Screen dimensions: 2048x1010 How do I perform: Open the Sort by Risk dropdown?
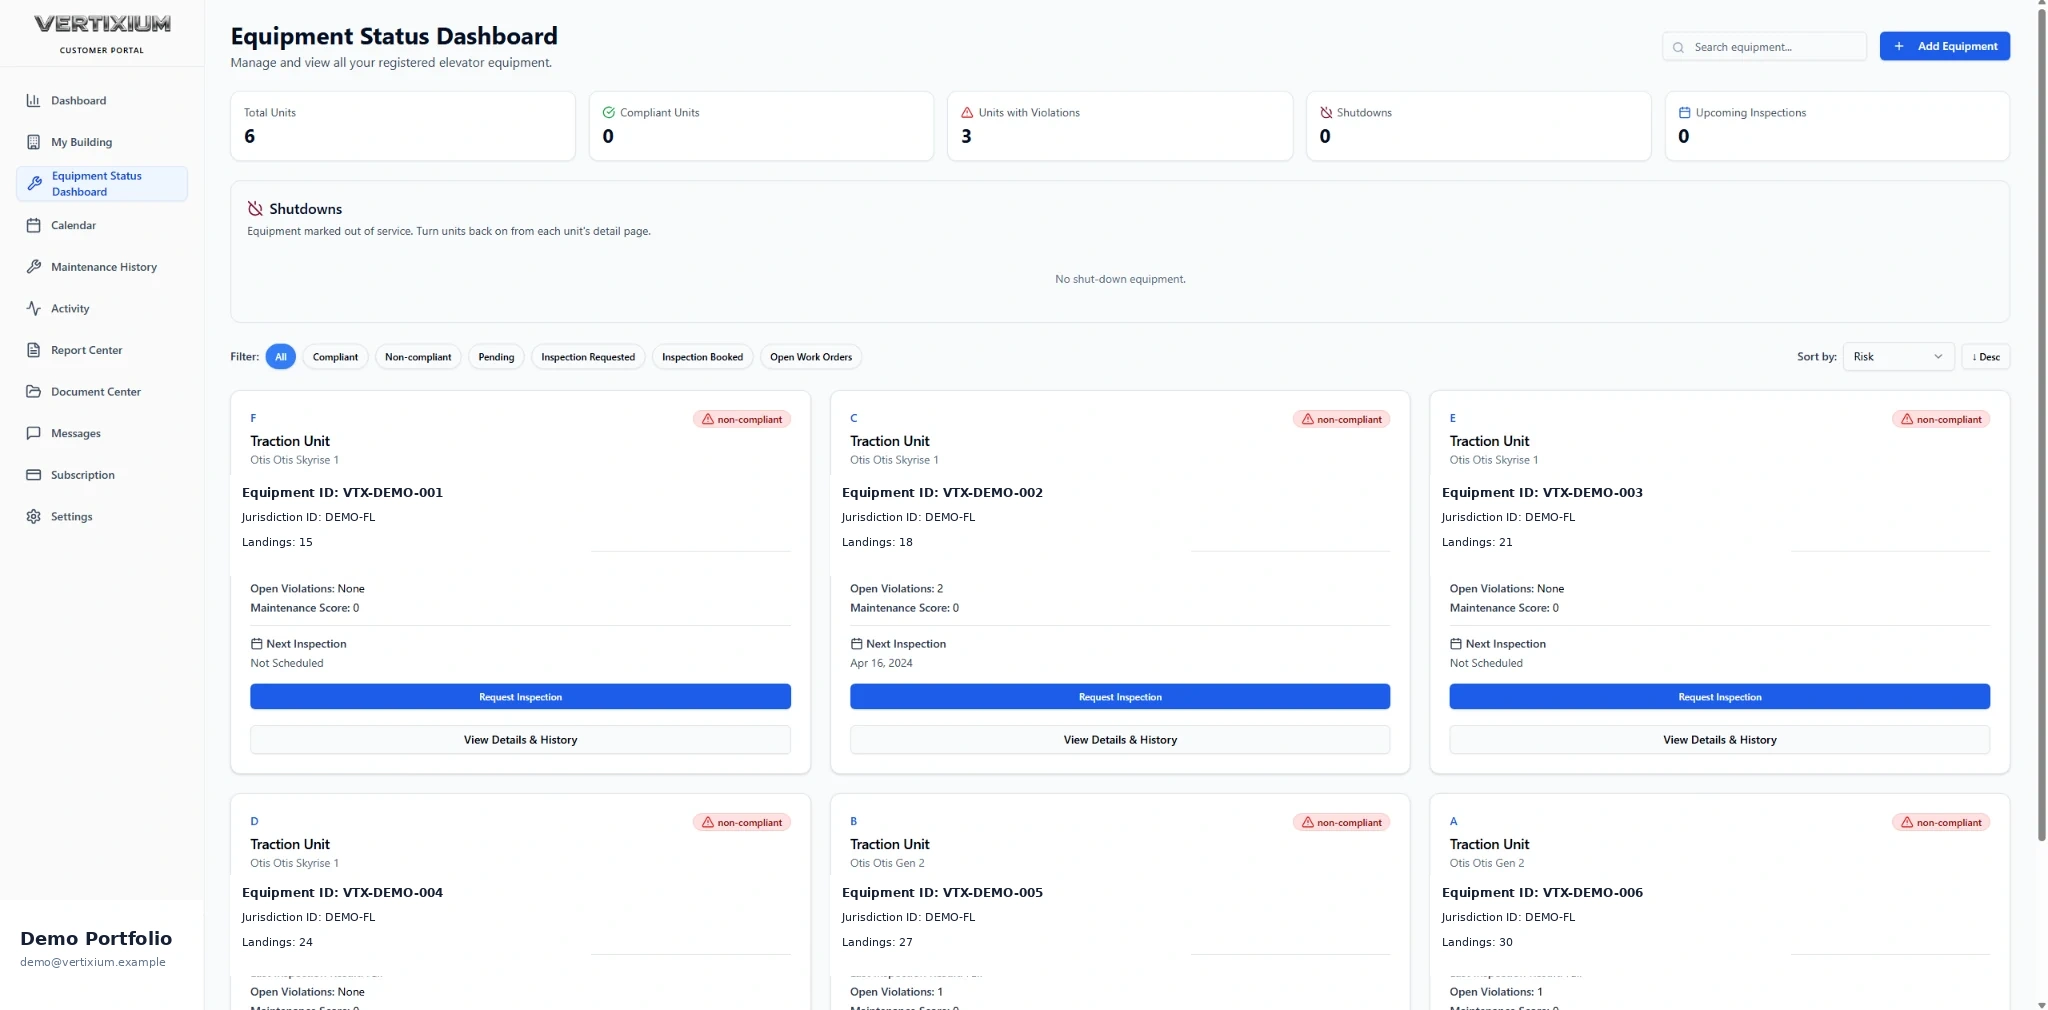click(x=1898, y=357)
